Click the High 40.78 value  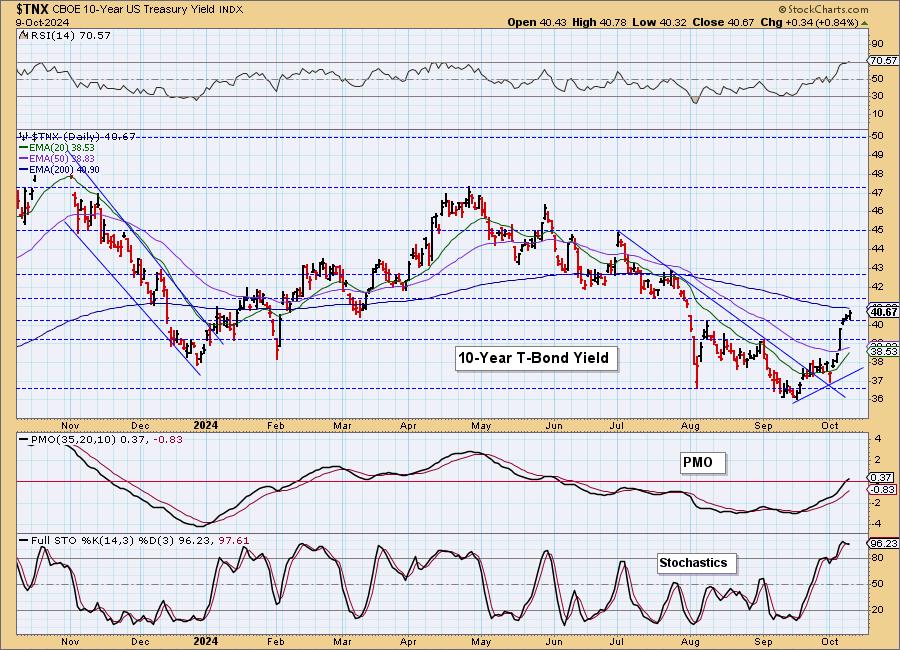[x=600, y=22]
